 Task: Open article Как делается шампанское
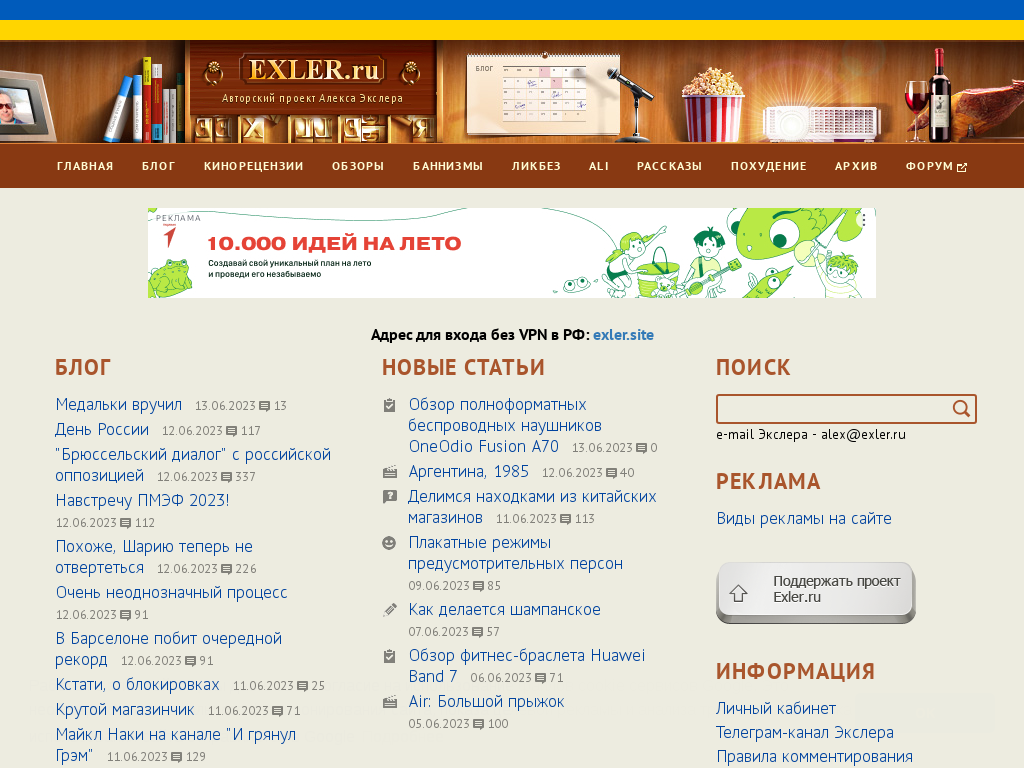pyautogui.click(x=504, y=609)
